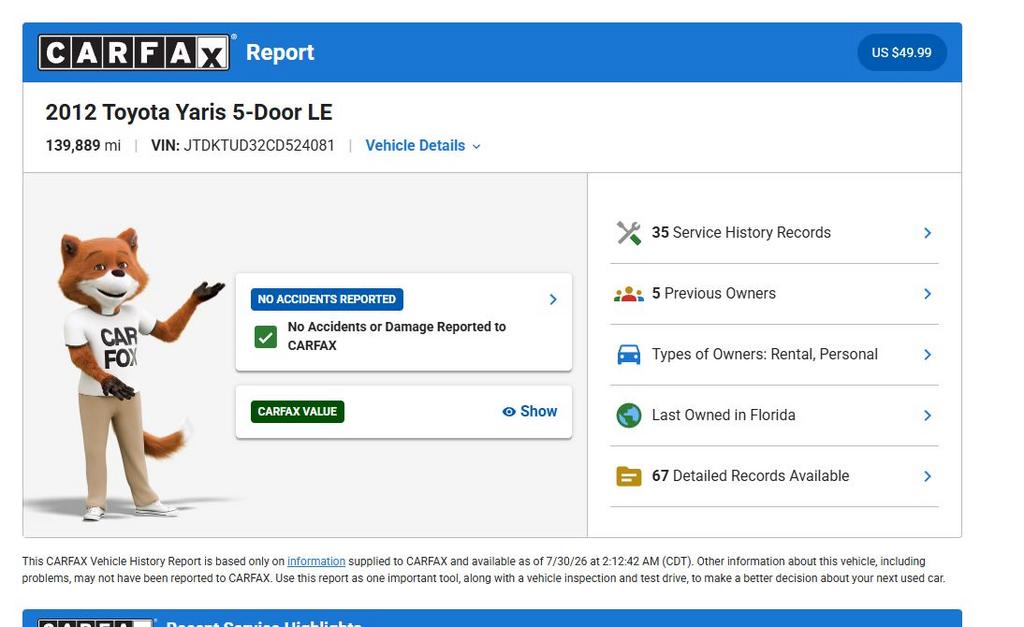Click No Accidents or Damage Reported text

click(397, 336)
